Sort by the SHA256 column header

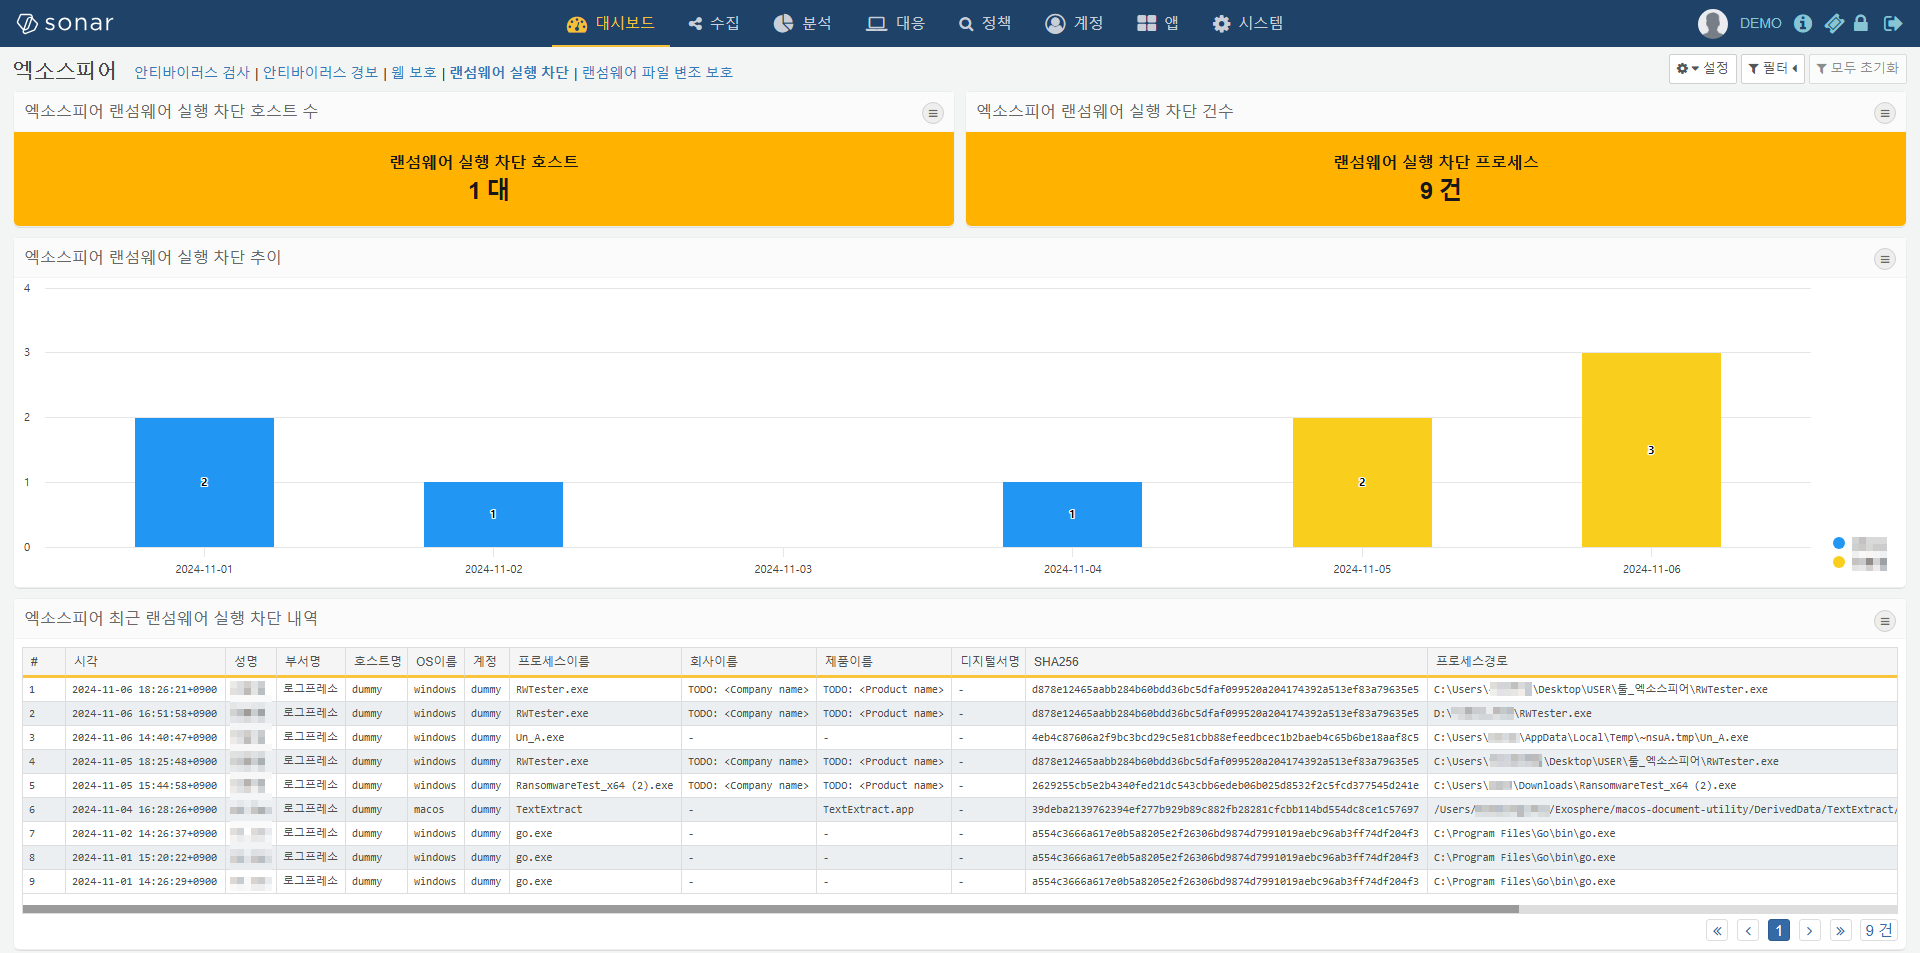(x=1226, y=661)
